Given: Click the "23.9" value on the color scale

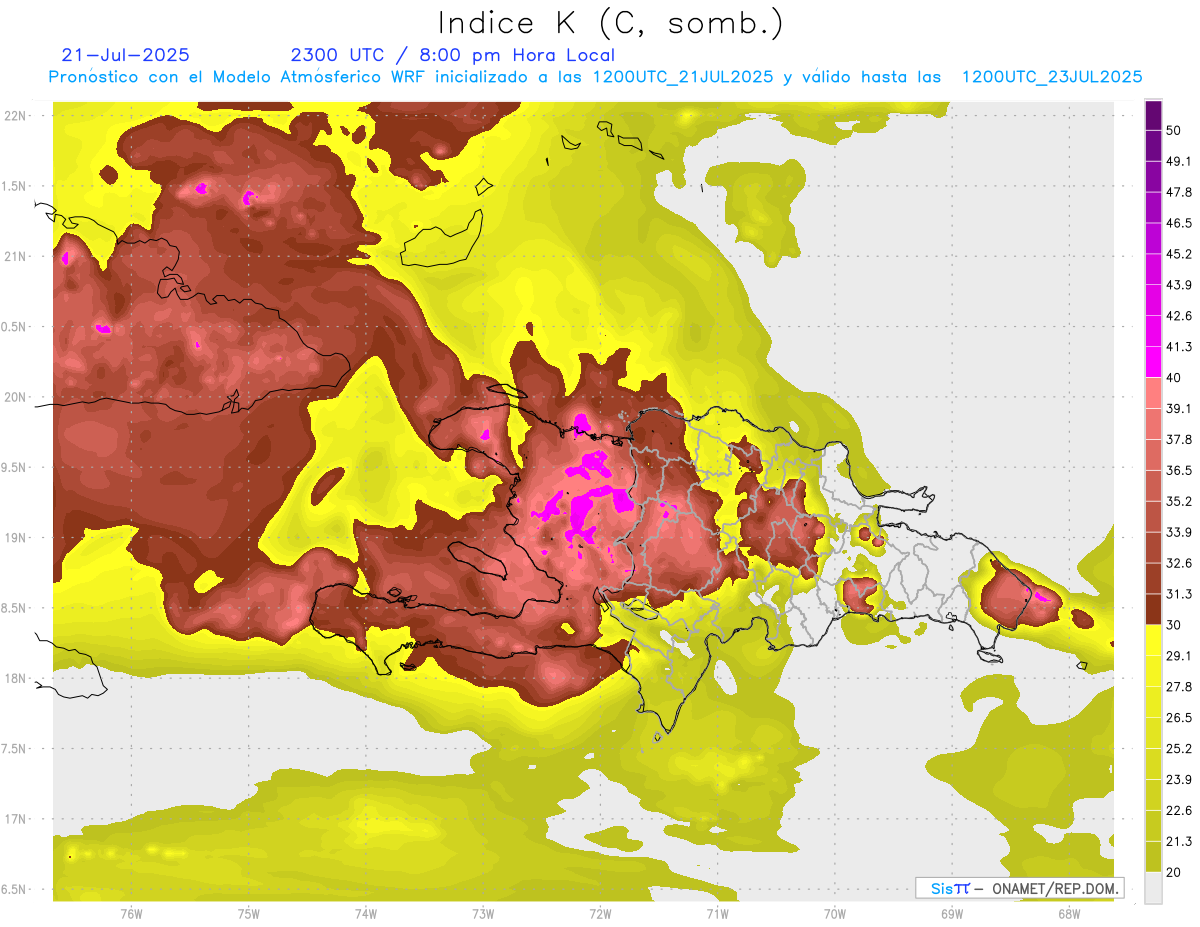Looking at the screenshot, I should click(x=1179, y=779).
